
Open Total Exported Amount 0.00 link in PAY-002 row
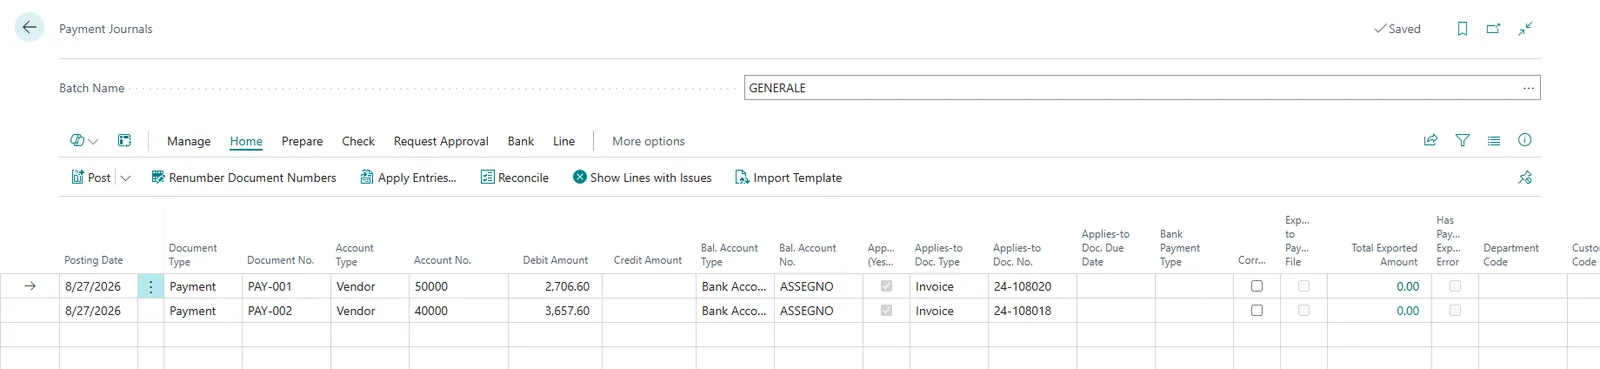[x=1408, y=310]
